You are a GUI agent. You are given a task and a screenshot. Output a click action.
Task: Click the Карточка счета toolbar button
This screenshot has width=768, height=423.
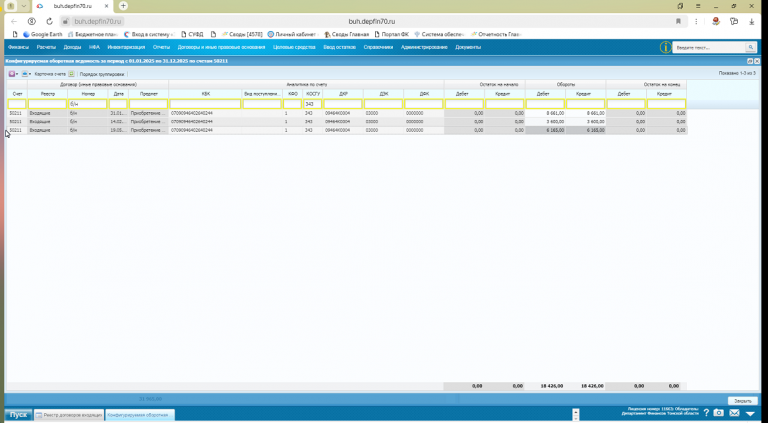tap(50, 74)
